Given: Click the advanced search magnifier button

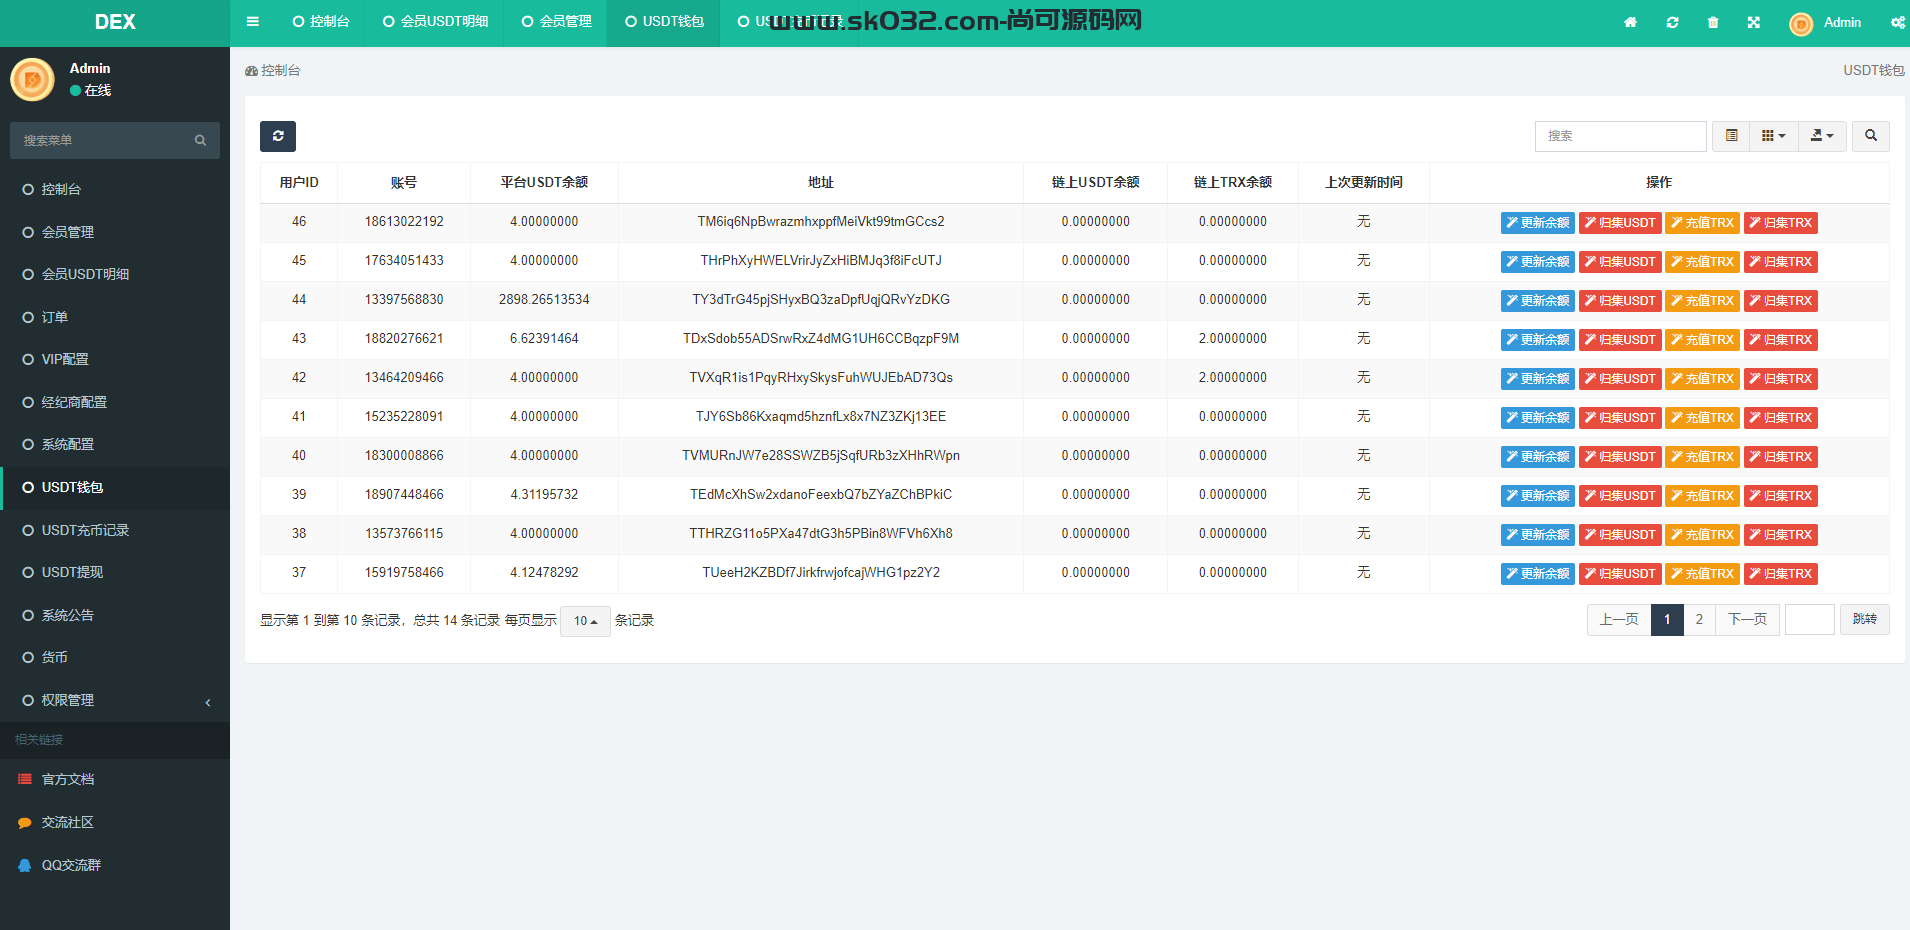Looking at the screenshot, I should pyautogui.click(x=1871, y=136).
